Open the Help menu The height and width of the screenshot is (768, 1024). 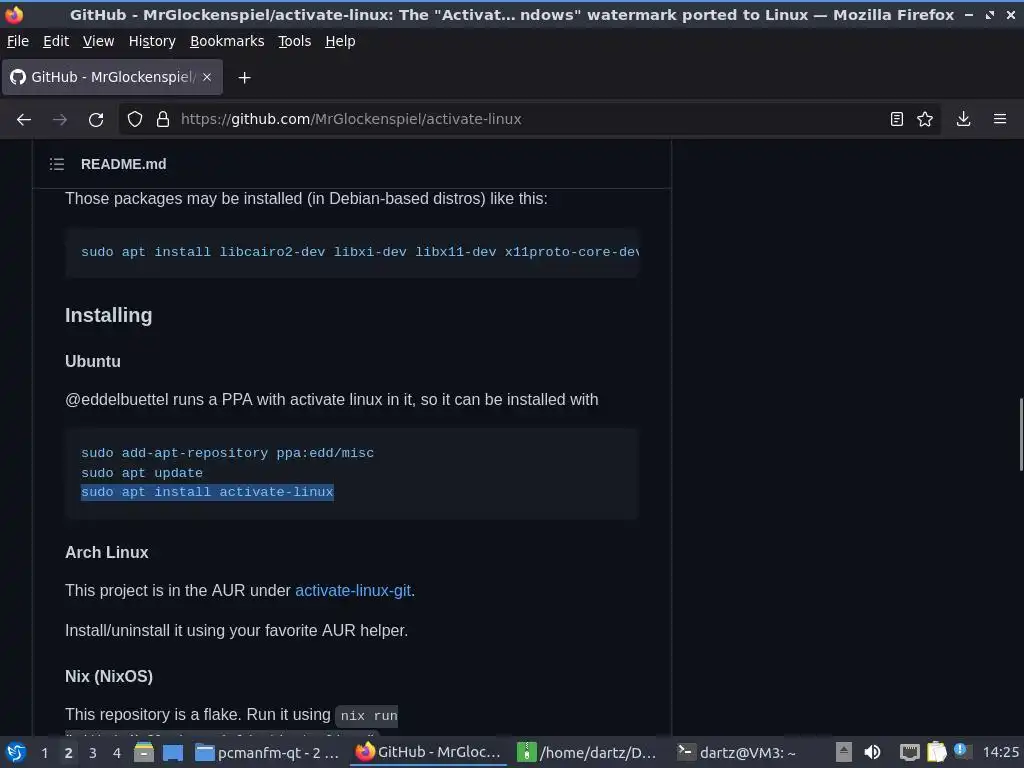(x=340, y=41)
